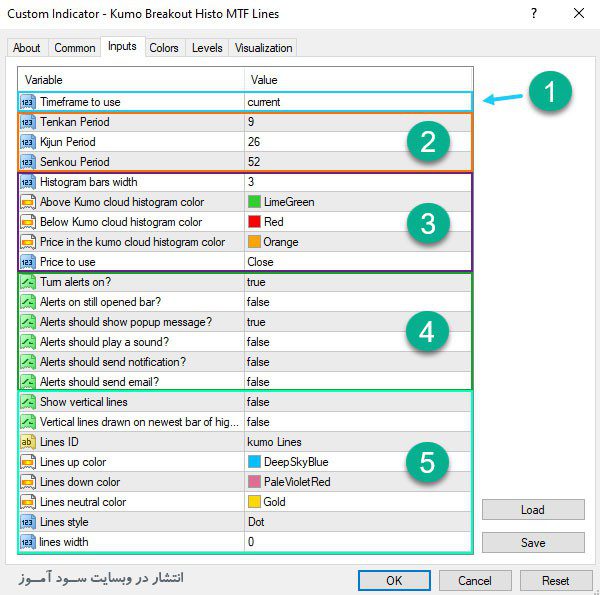This screenshot has height=595, width=600.
Task: Open the 'Price to use' Close value dropdown
Action: coord(357,262)
